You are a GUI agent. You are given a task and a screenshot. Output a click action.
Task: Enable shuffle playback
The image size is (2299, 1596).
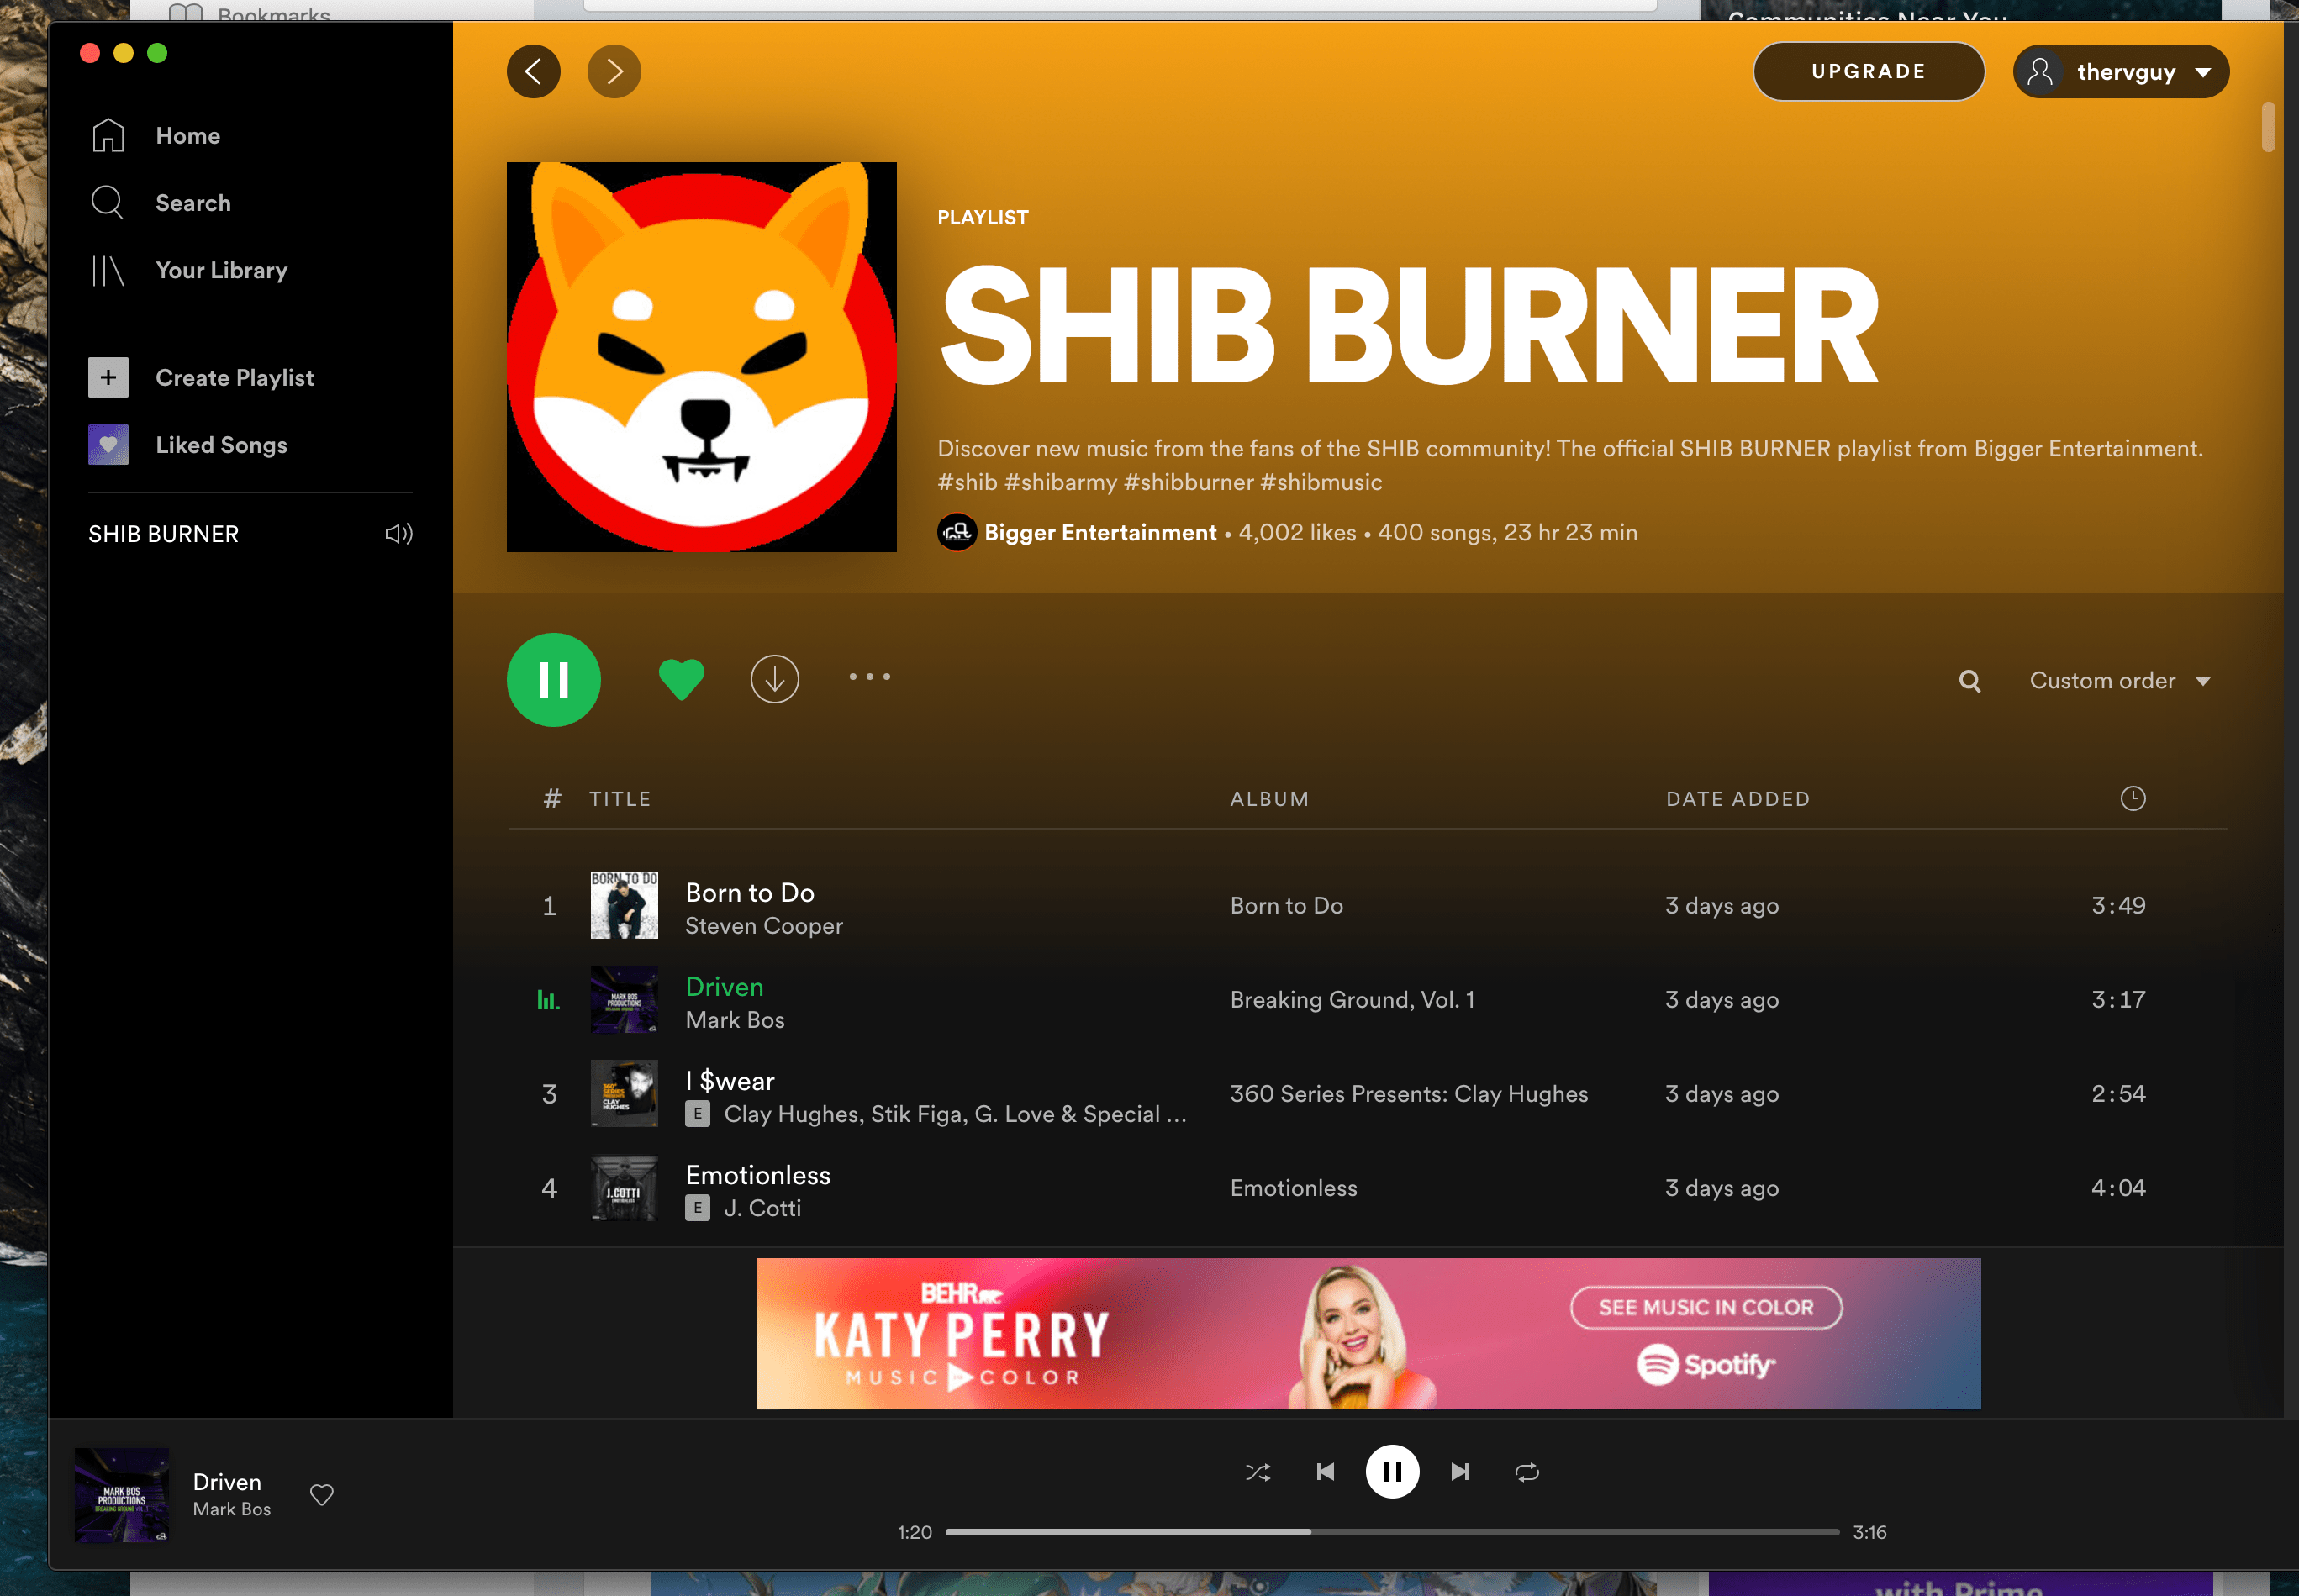(1258, 1471)
